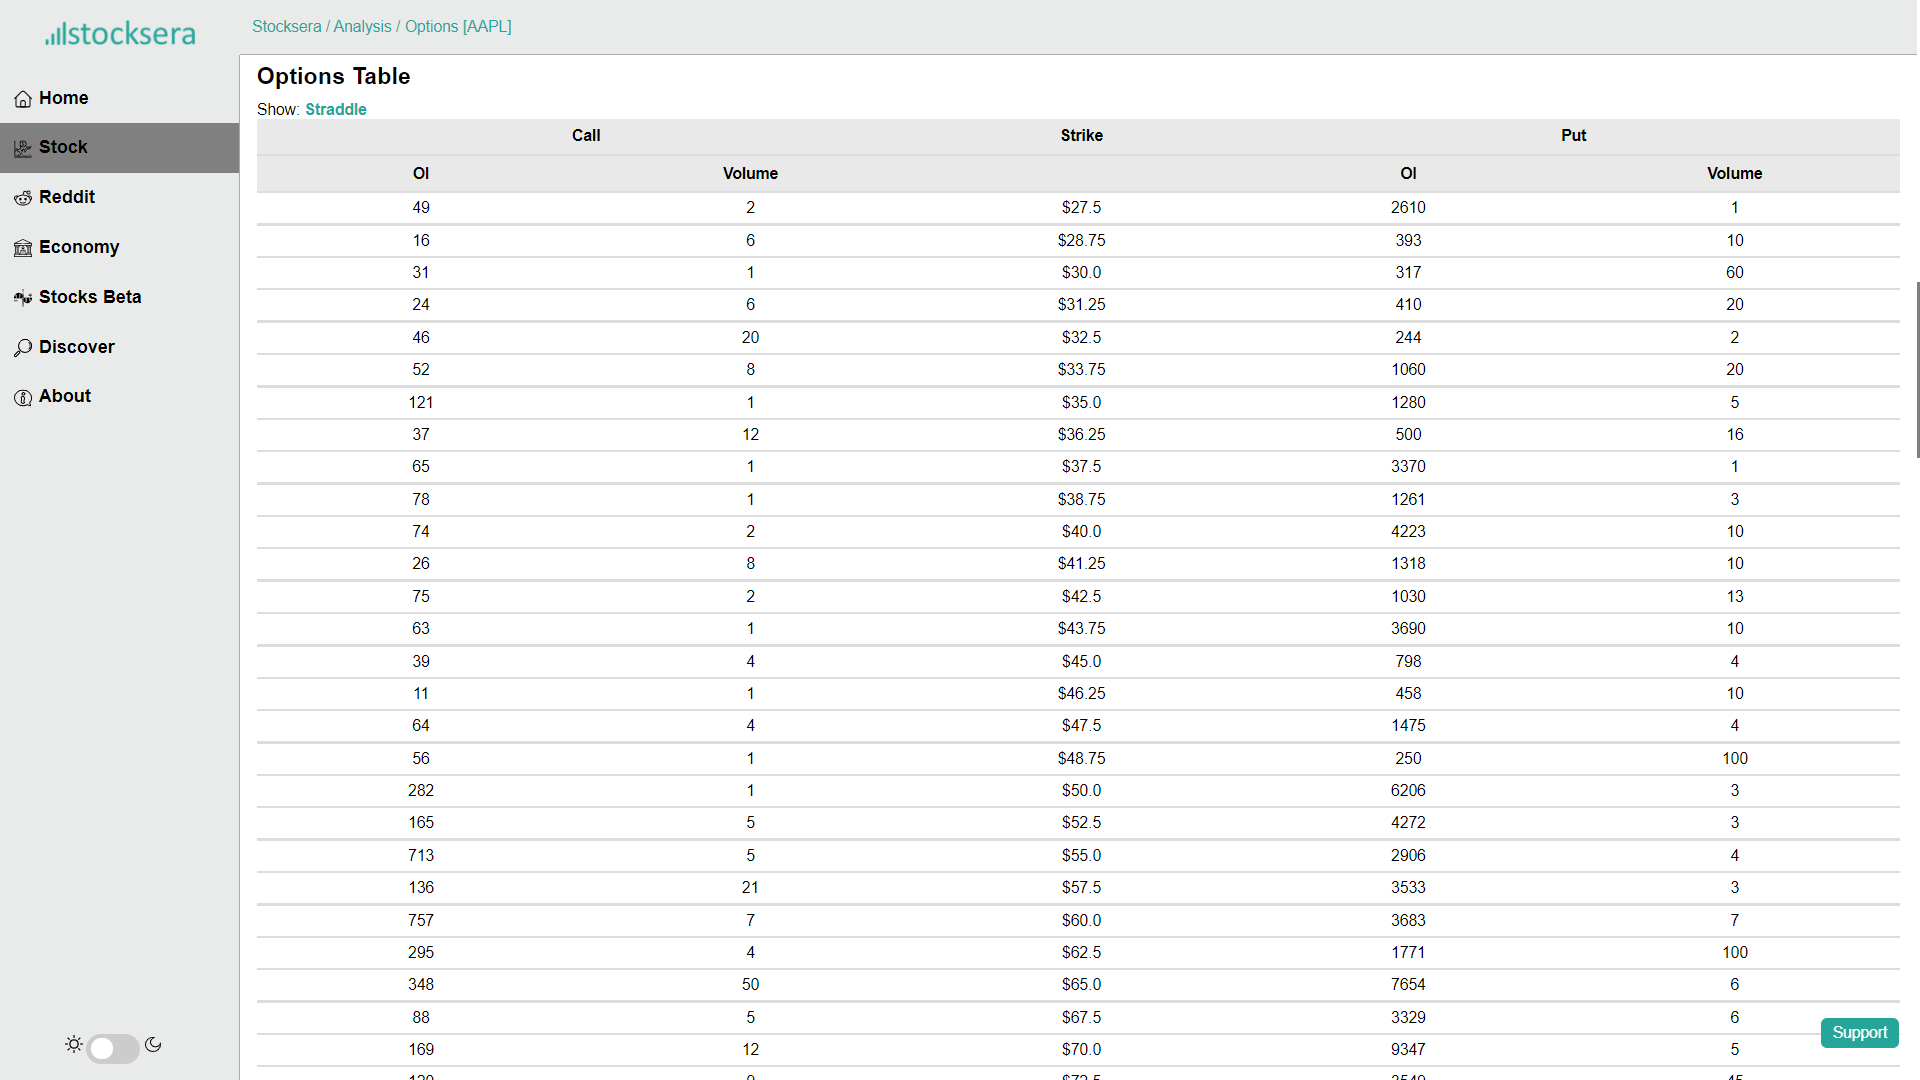Viewport: 1920px width, 1080px height.
Task: Click the Options [AAPL] breadcrumb
Action: pos(458,26)
